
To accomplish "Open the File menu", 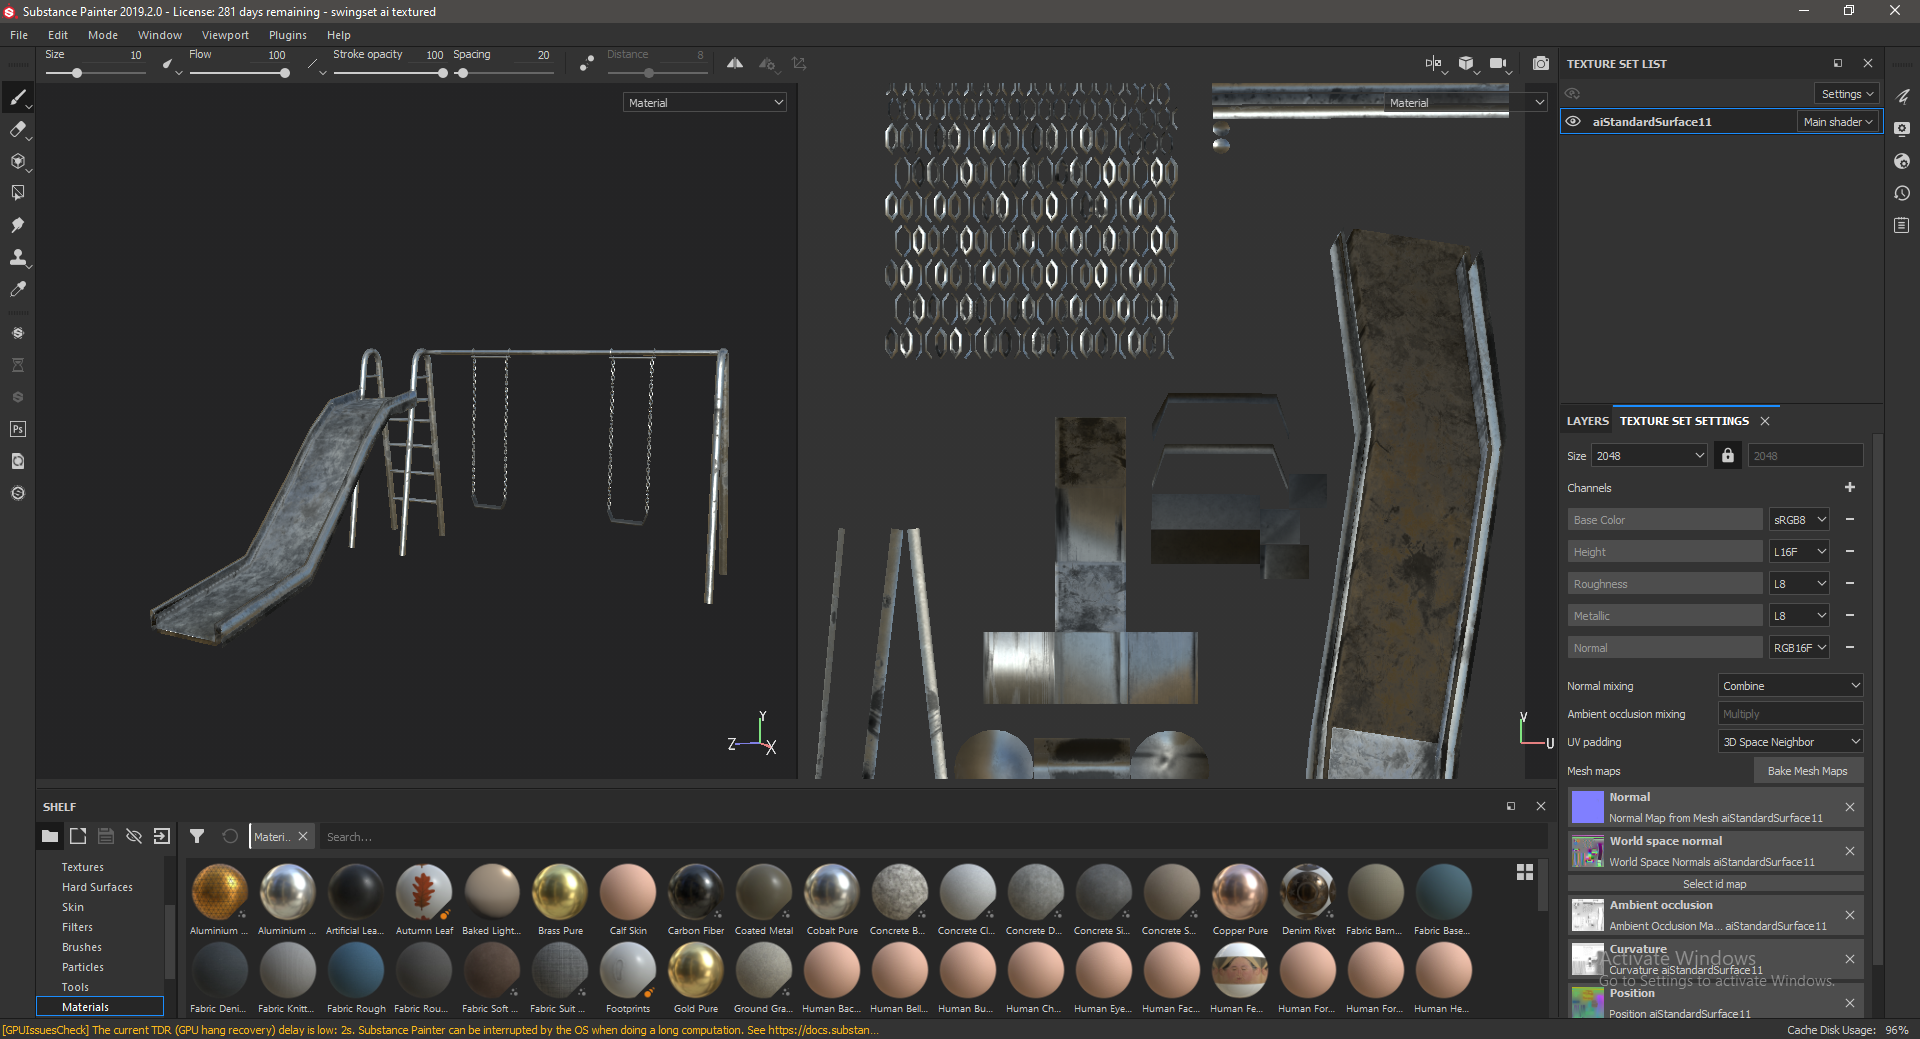I will 19,35.
